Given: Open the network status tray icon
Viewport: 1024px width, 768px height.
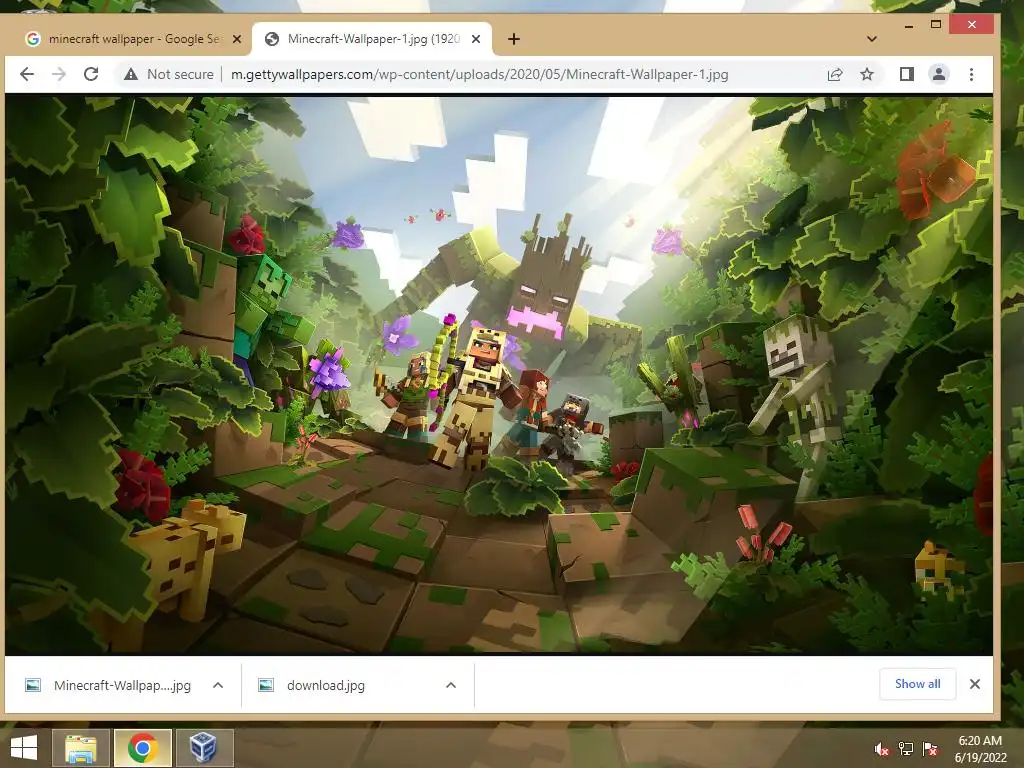Looking at the screenshot, I should [906, 749].
